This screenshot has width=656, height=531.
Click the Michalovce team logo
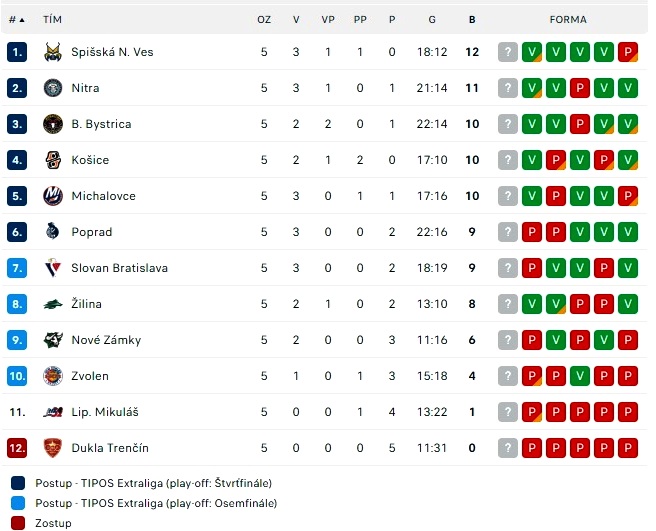click(53, 196)
